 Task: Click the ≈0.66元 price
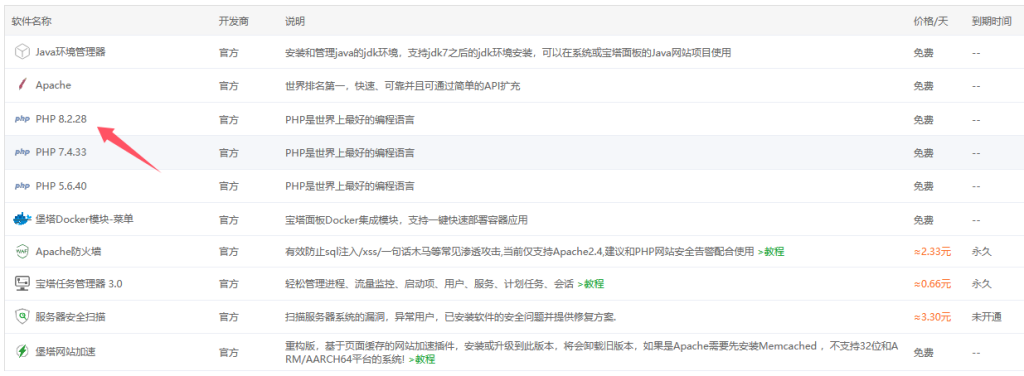(x=933, y=284)
